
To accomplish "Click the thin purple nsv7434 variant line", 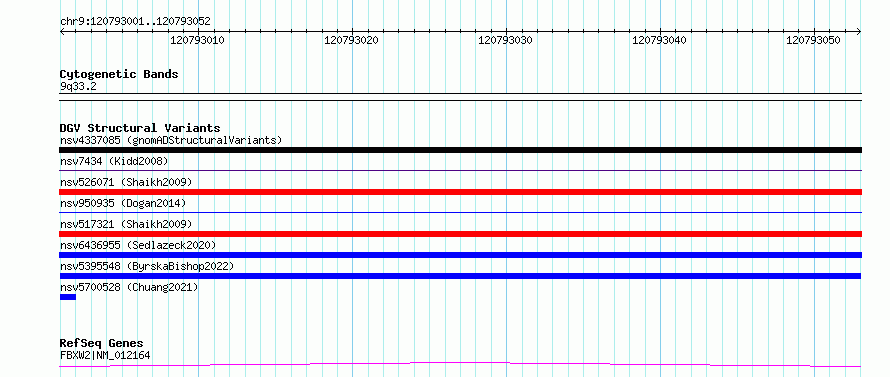I will click(x=460, y=170).
